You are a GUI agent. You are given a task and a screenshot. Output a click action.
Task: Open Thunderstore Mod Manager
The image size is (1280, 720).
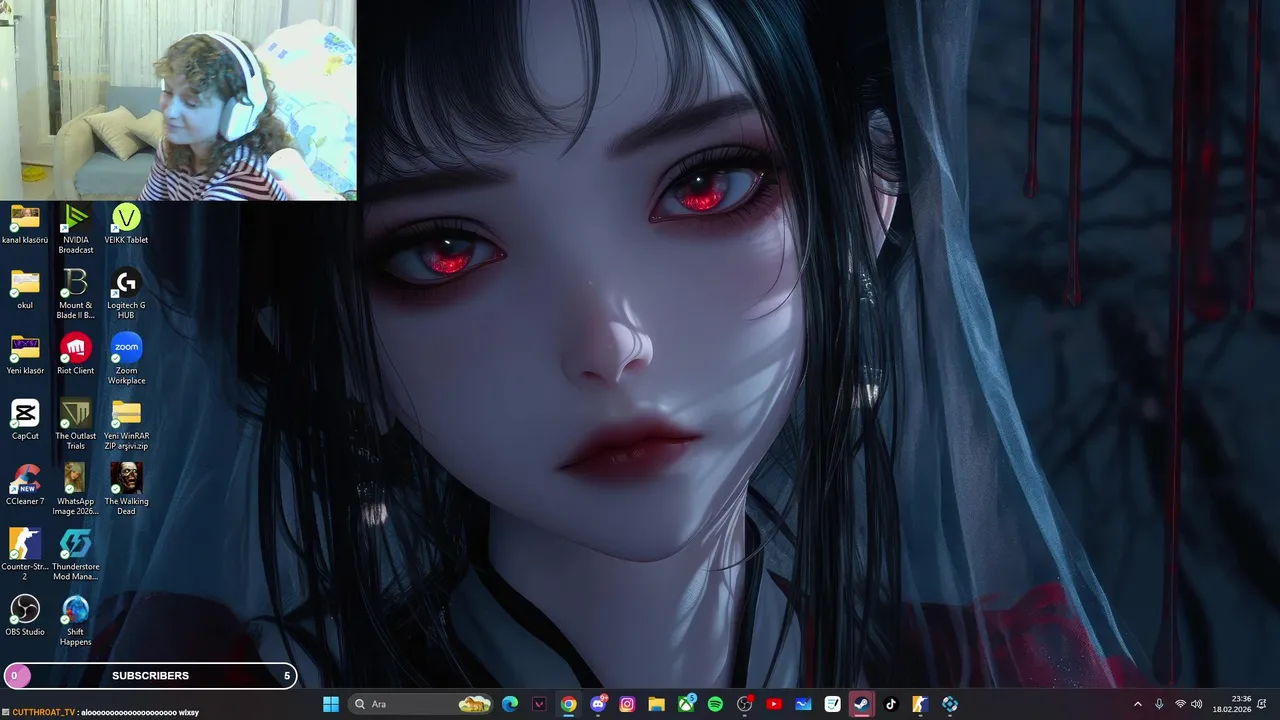click(75, 554)
